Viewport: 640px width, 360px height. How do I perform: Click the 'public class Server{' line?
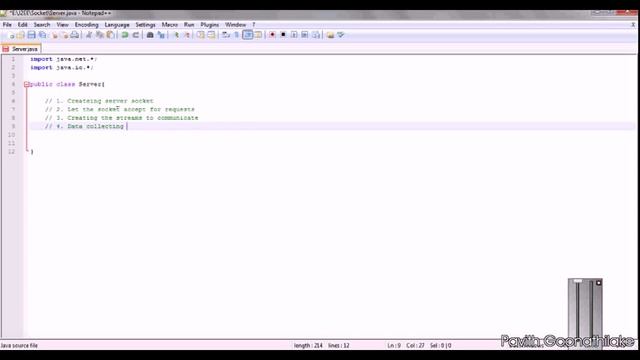(67, 84)
